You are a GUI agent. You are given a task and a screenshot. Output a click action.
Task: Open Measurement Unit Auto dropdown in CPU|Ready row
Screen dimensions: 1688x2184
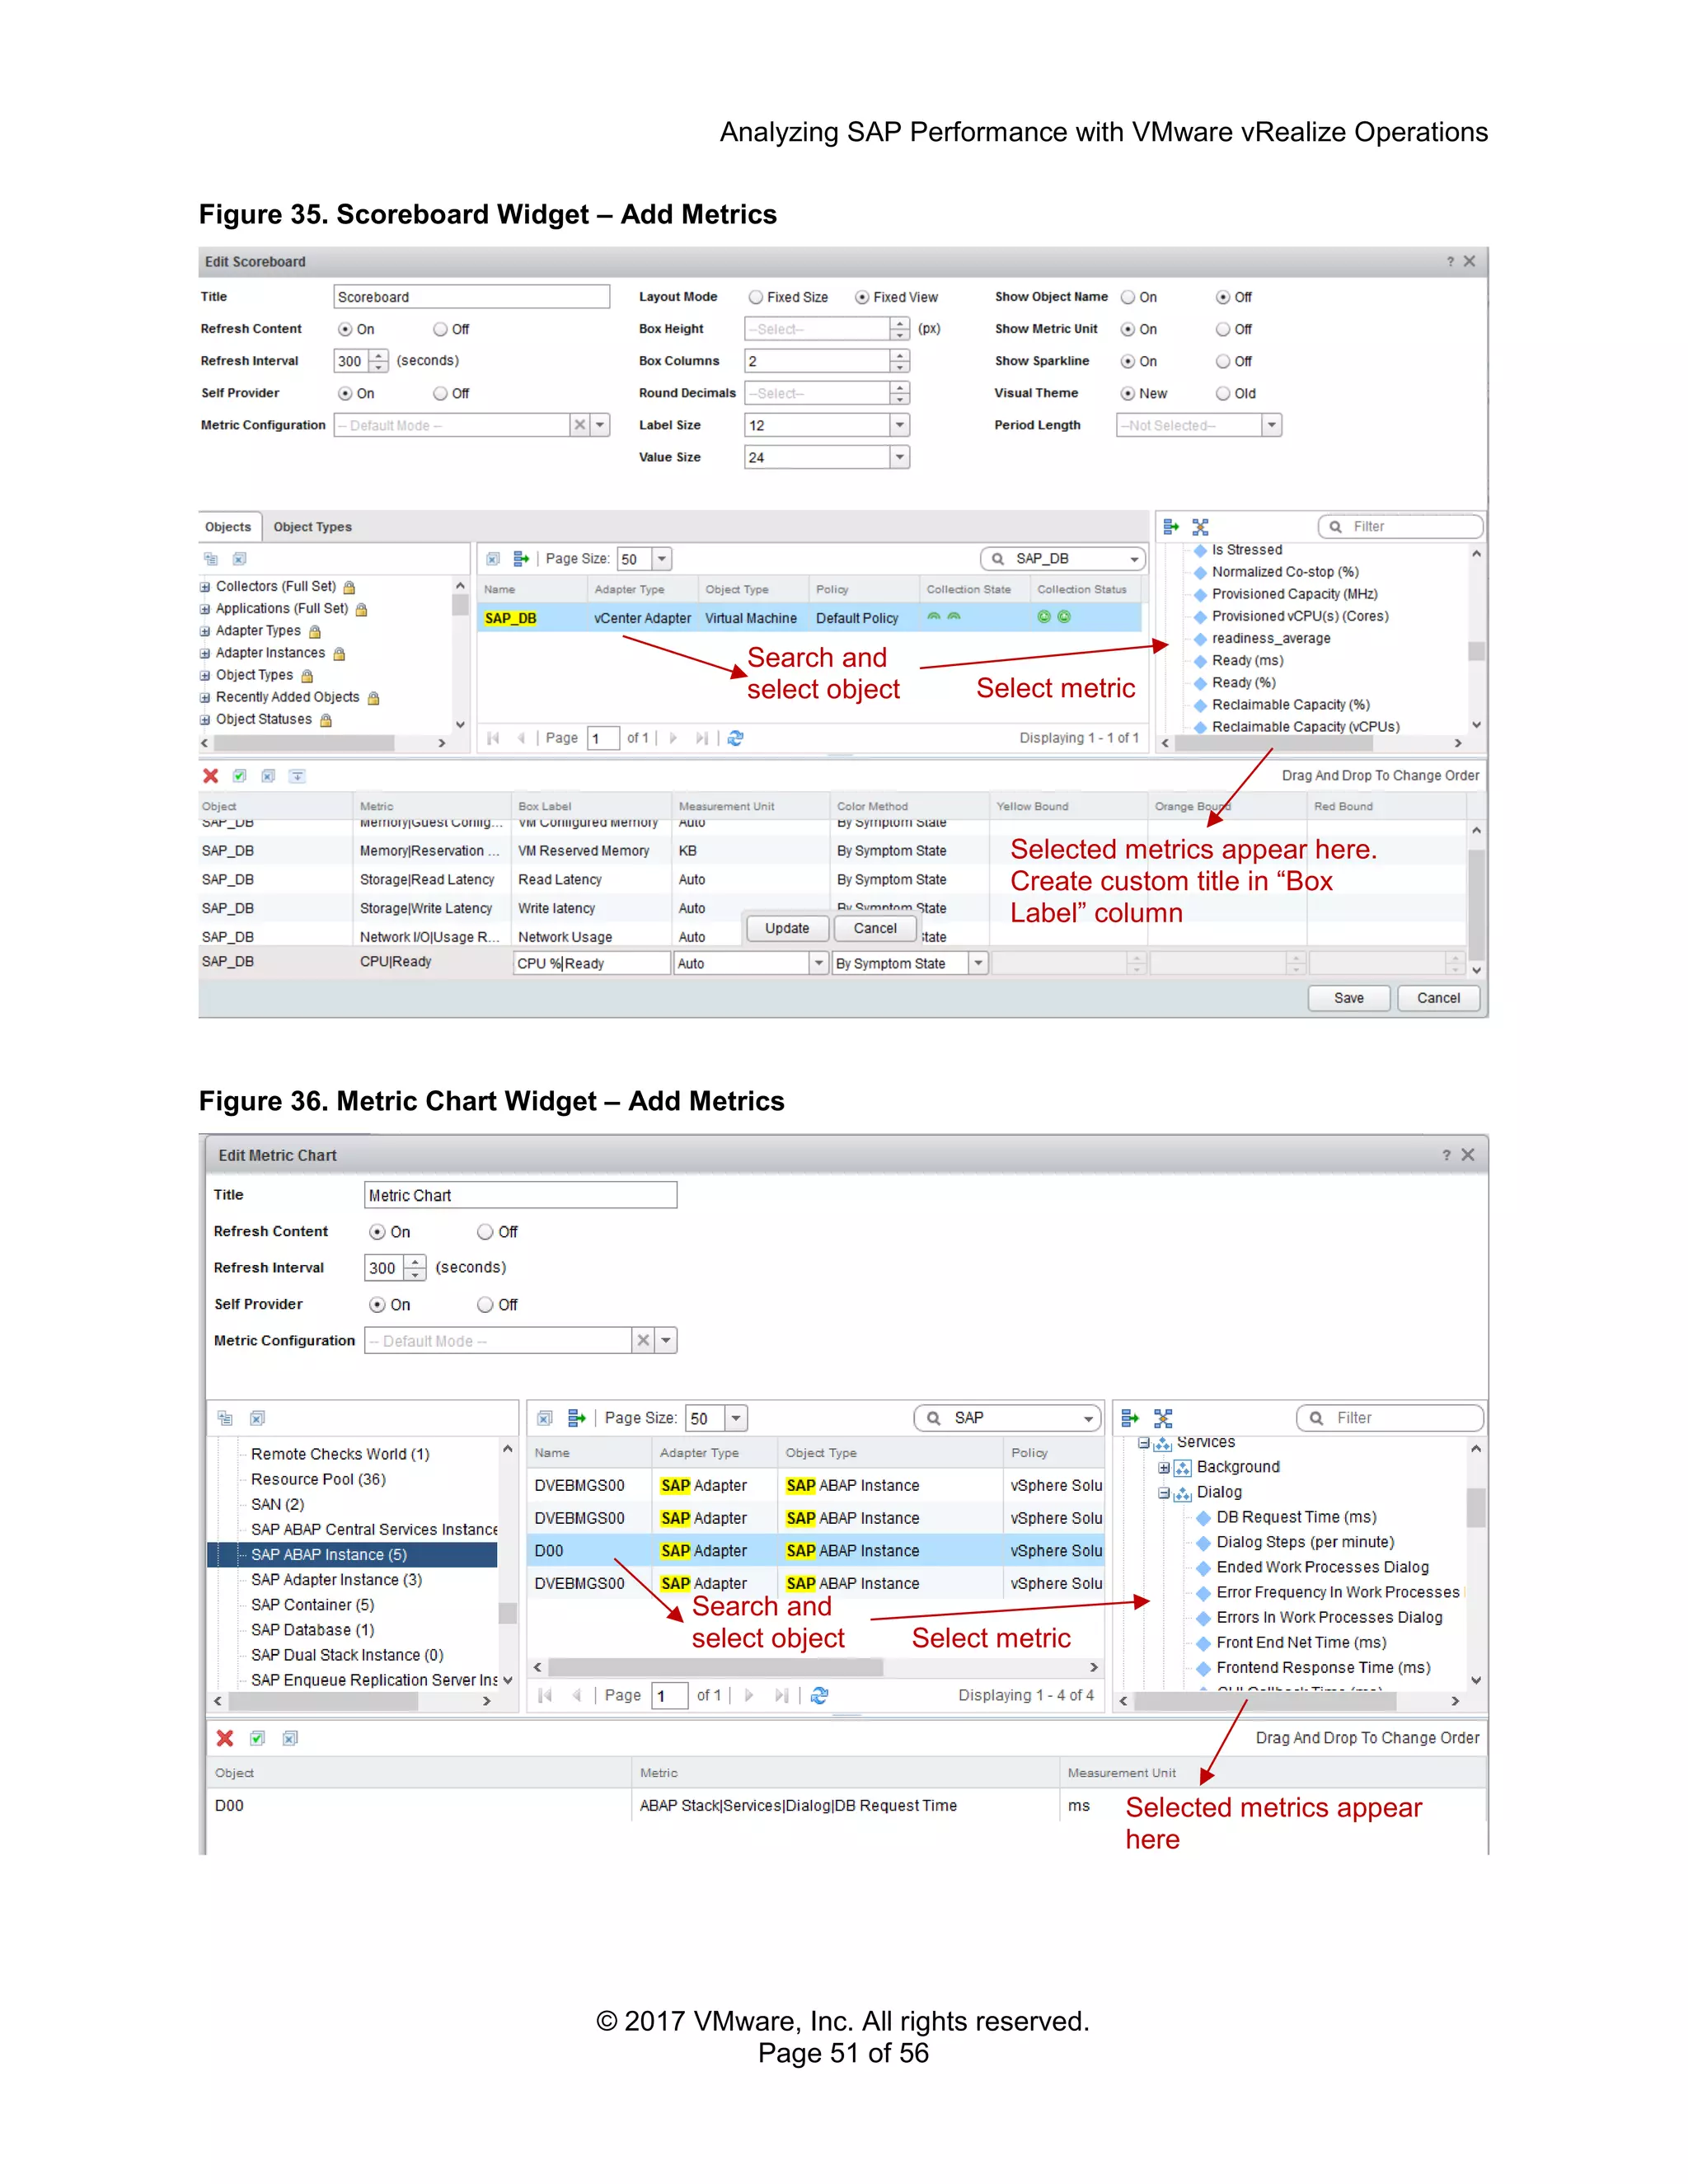(818, 963)
